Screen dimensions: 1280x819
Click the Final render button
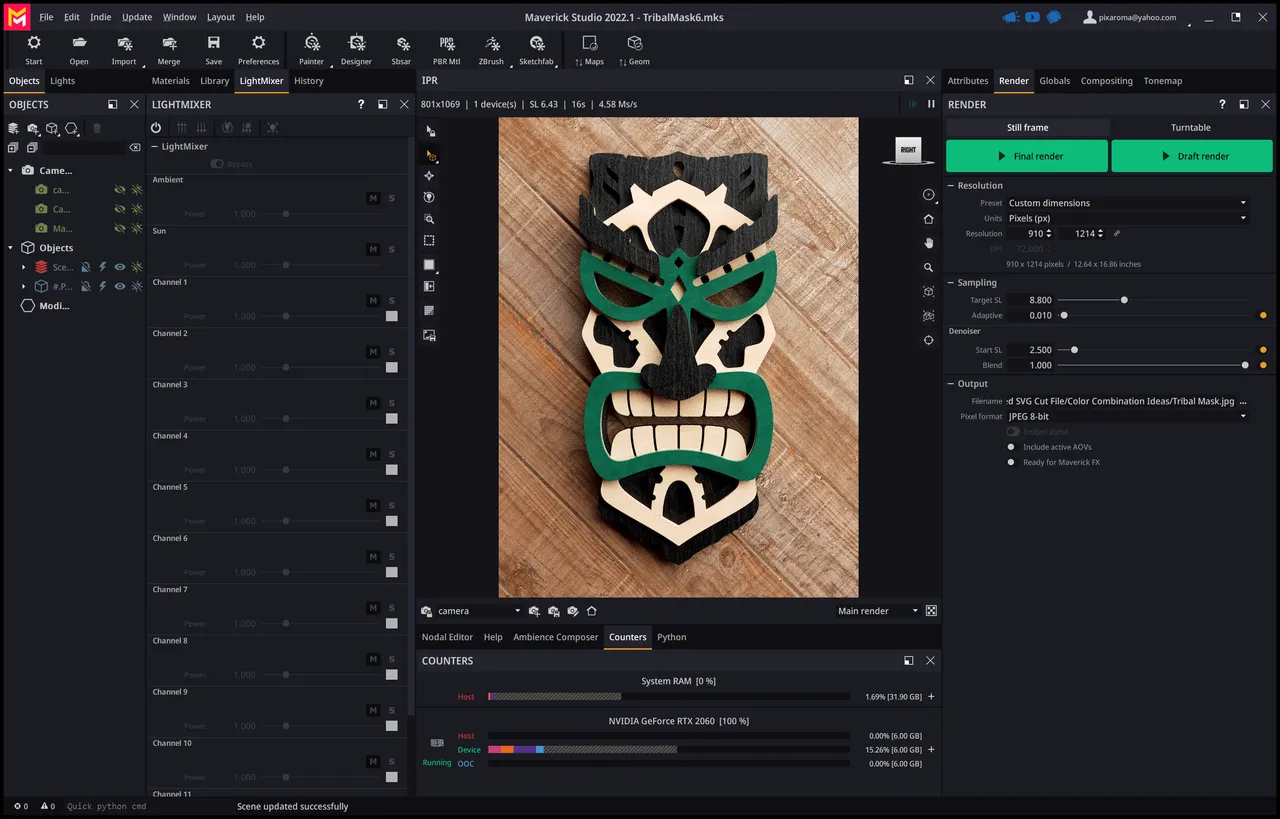(x=1027, y=156)
